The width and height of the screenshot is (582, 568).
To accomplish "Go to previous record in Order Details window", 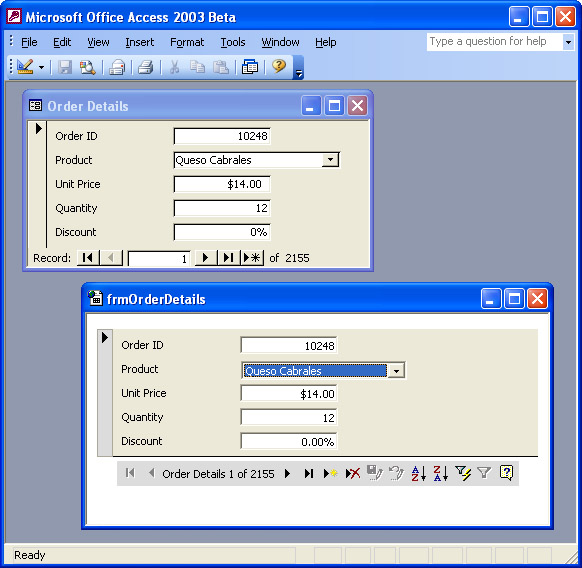I will (x=111, y=258).
